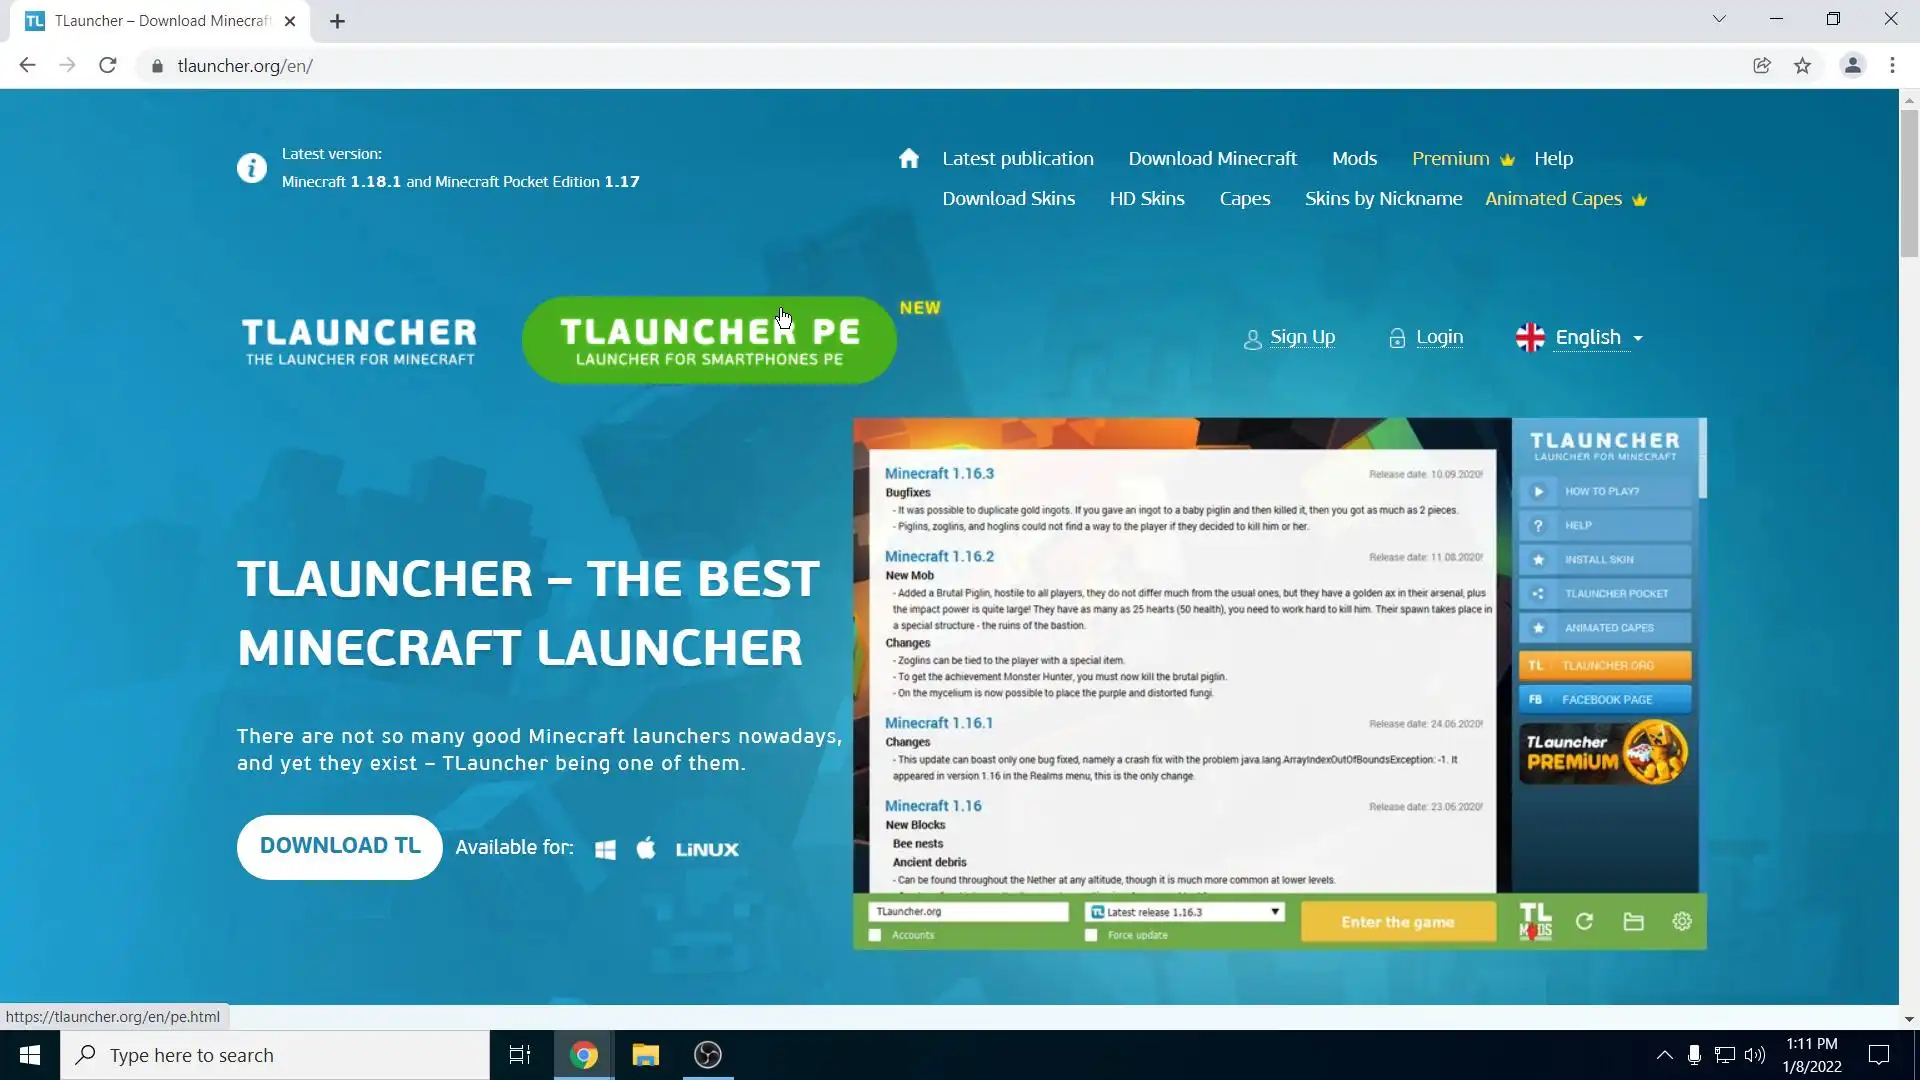Open the Mods menu item
This screenshot has height=1080, width=1920.
[x=1354, y=159]
